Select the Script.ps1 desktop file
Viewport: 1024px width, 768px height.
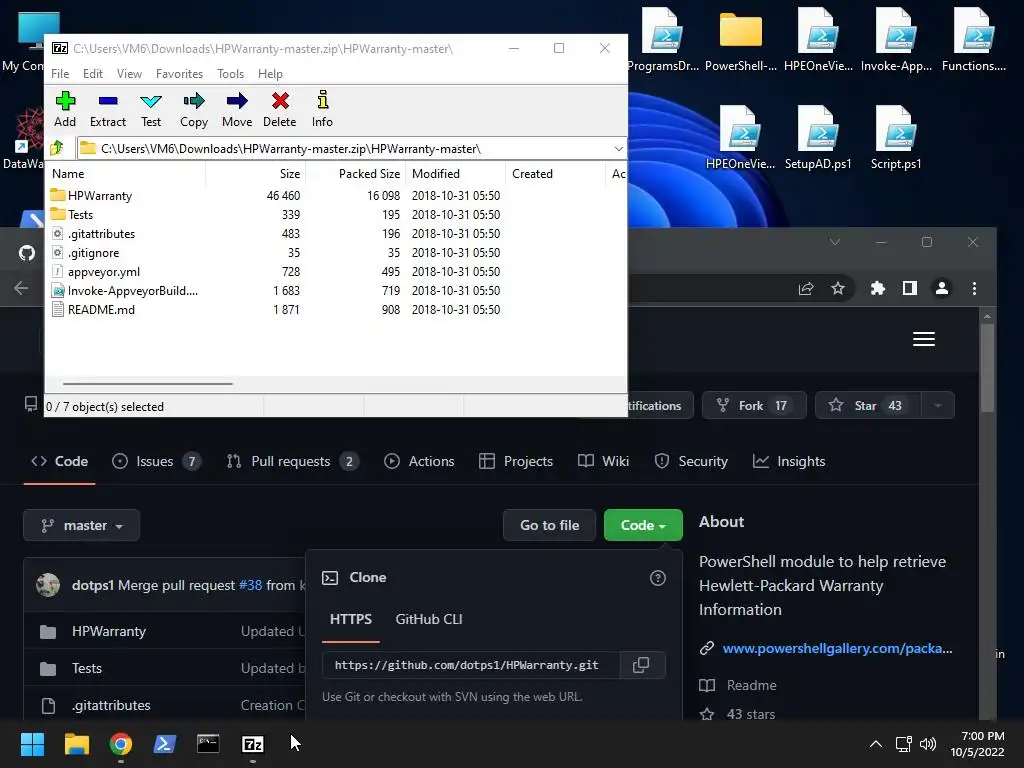click(896, 138)
